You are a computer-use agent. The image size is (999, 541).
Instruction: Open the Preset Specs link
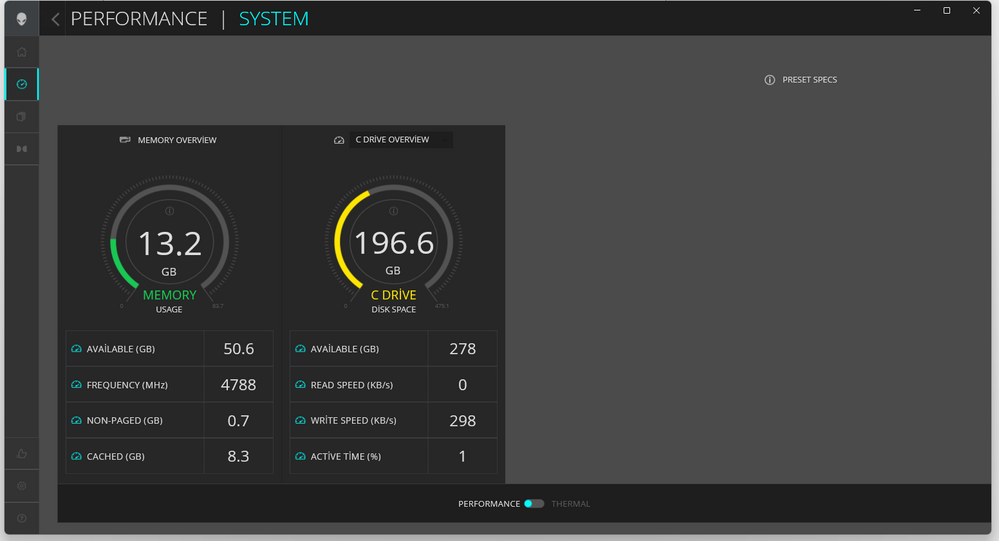coord(801,80)
